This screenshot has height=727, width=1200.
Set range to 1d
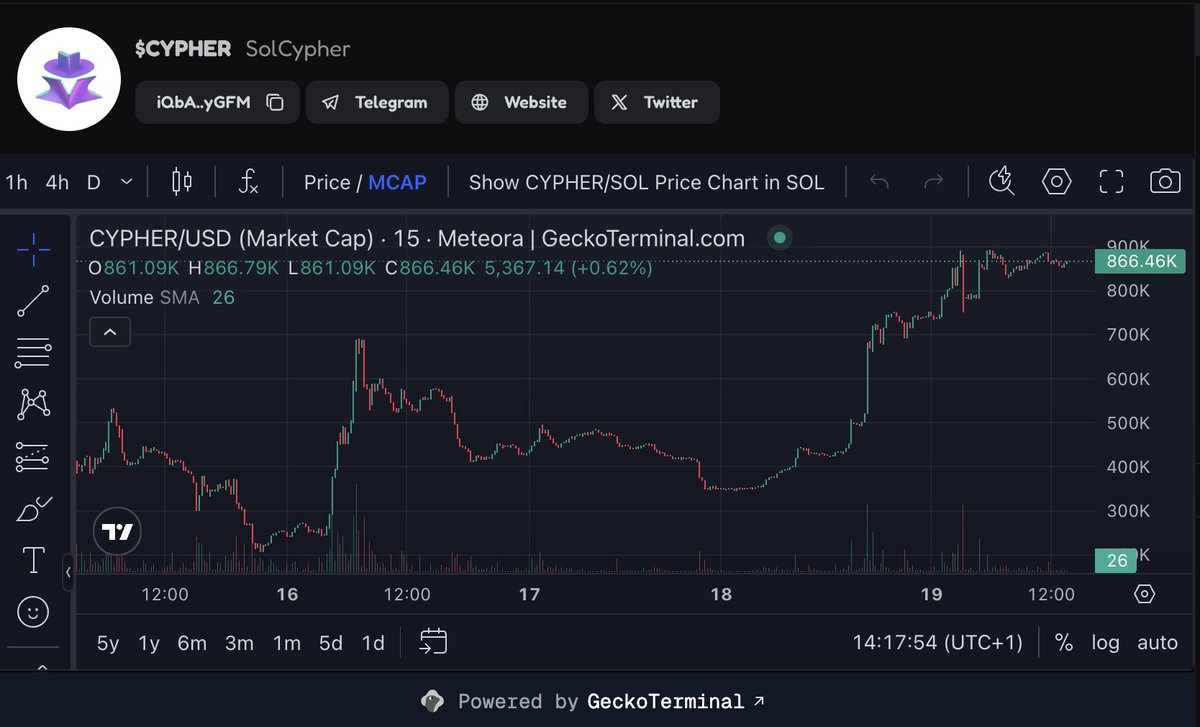[373, 643]
